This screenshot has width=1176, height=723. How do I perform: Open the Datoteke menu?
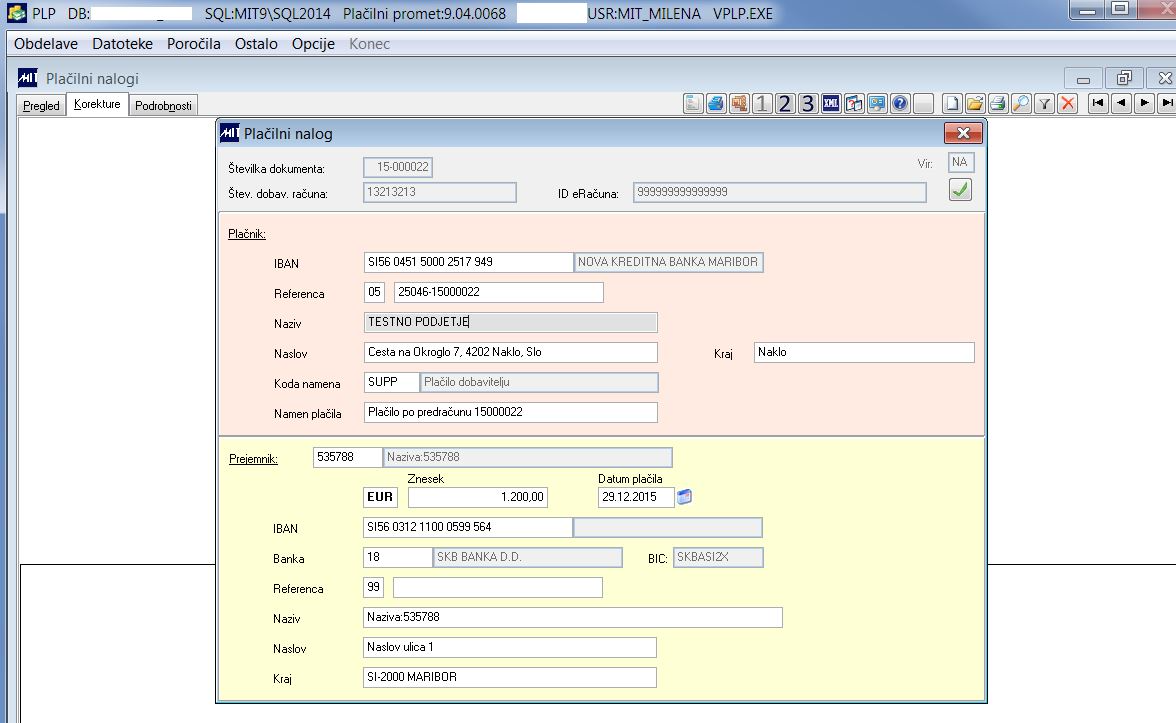click(x=122, y=44)
